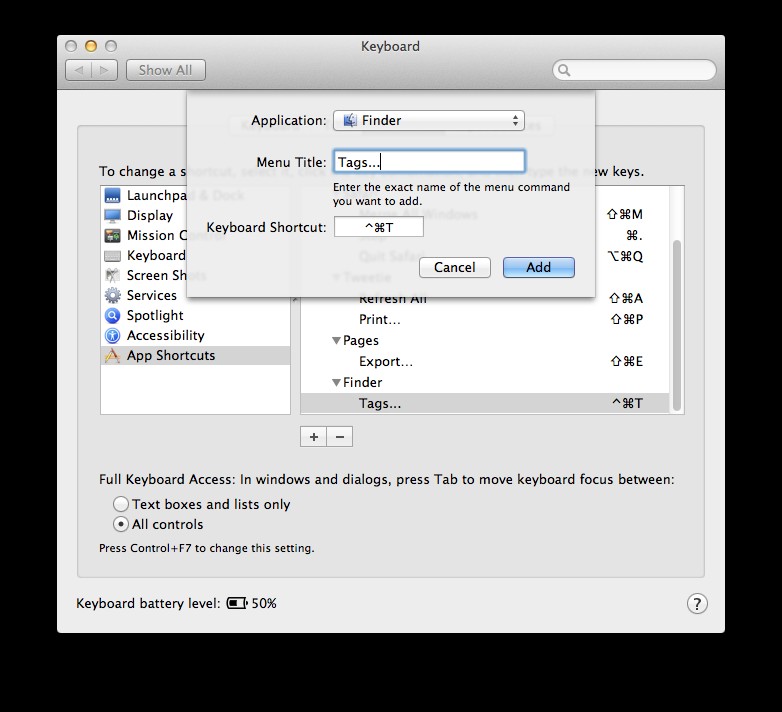The image size is (782, 712).
Task: Click the search magnifier icon
Action: 564,70
